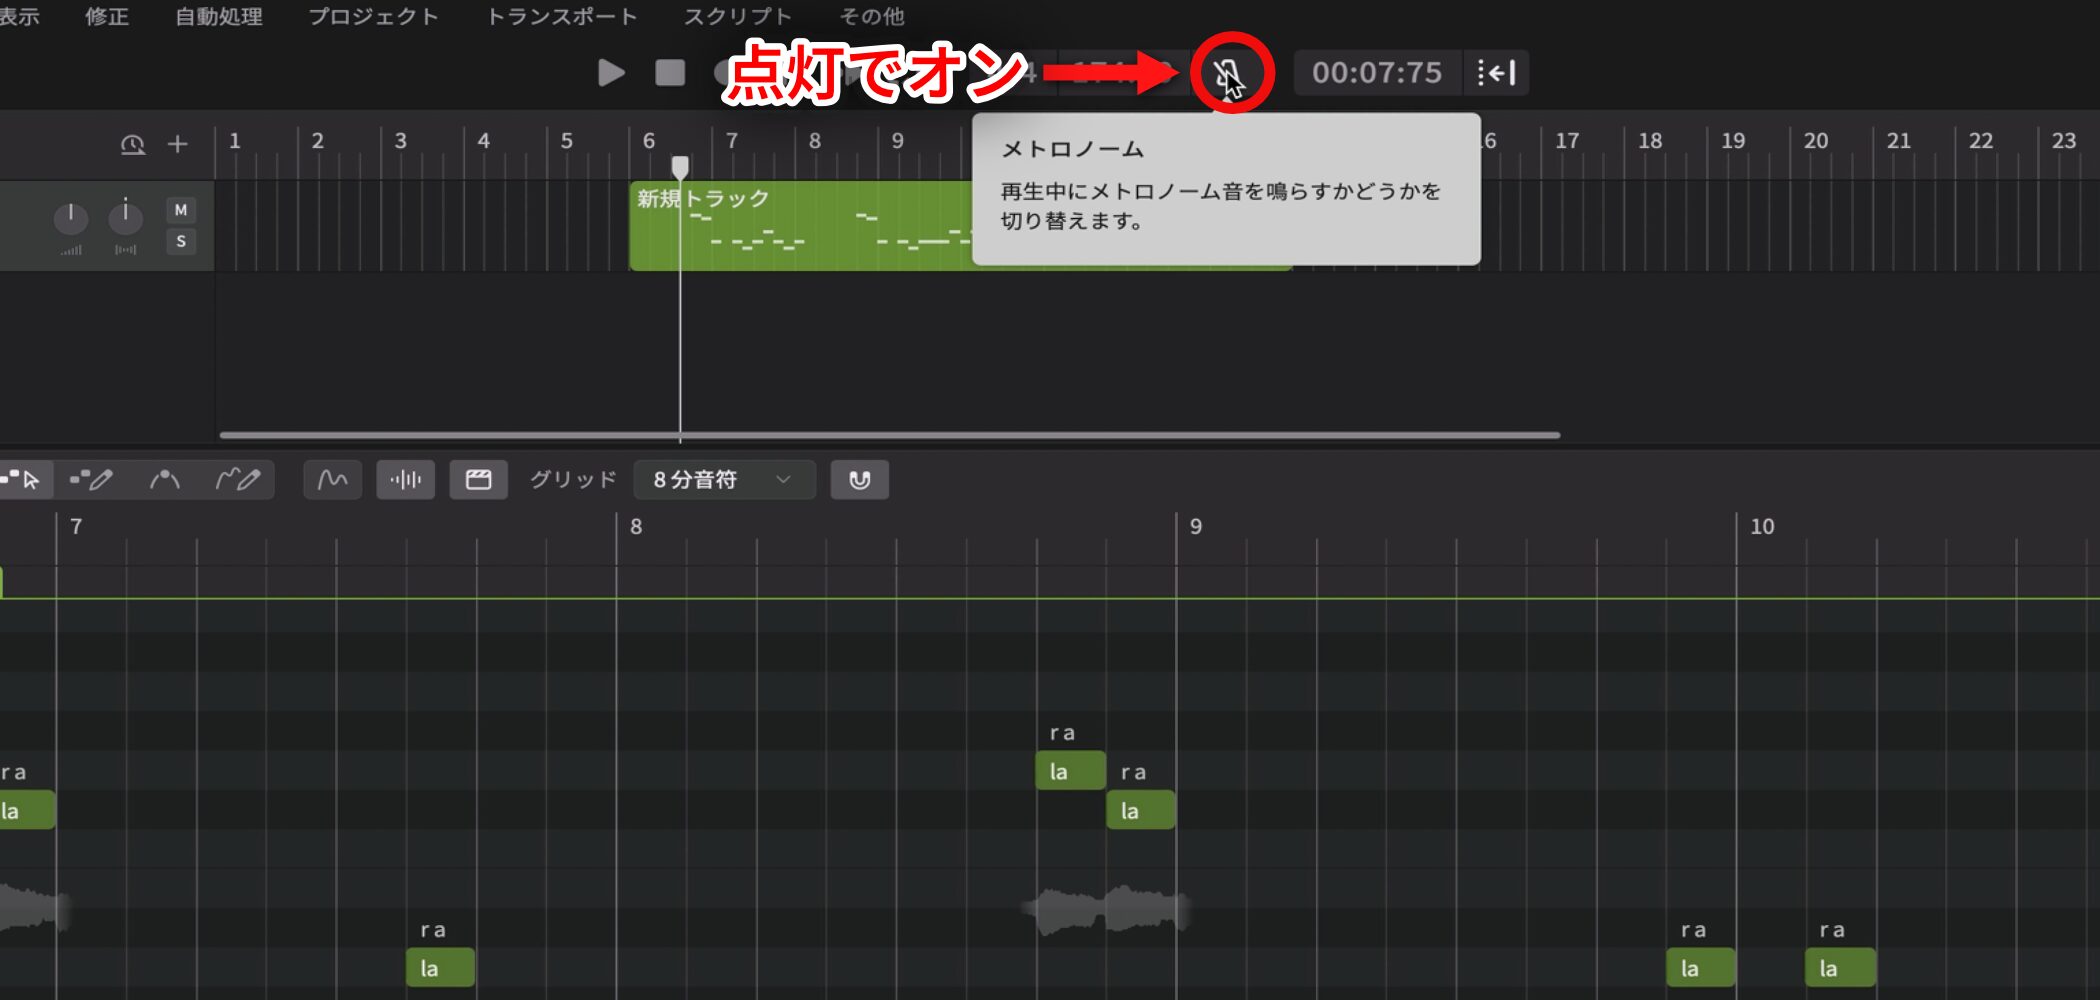This screenshot has height=1000, width=2100.
Task: Solo the track with the S button
Action: pos(181,241)
